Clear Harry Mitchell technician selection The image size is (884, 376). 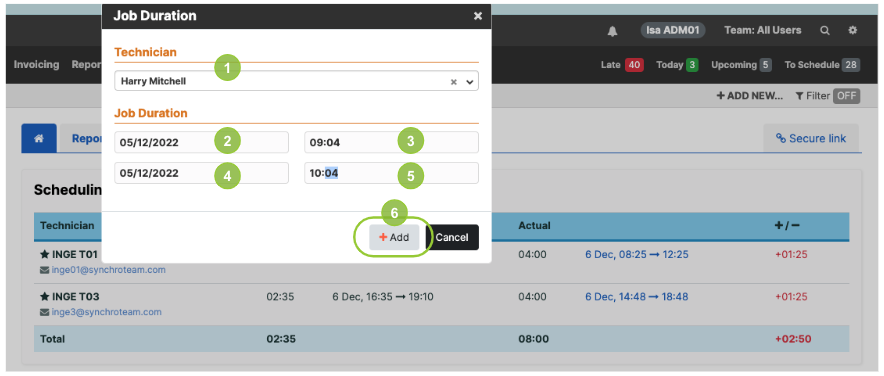453,82
